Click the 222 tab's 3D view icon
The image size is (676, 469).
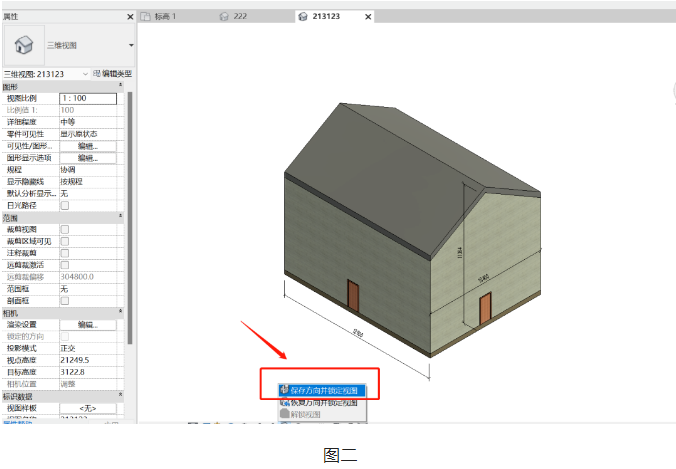[x=224, y=16]
